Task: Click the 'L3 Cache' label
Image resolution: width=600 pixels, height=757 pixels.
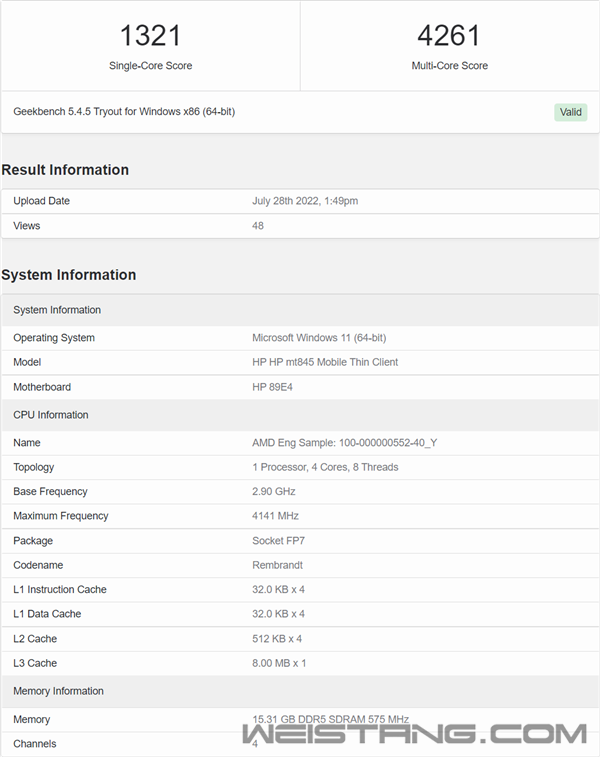Action: pos(35,663)
